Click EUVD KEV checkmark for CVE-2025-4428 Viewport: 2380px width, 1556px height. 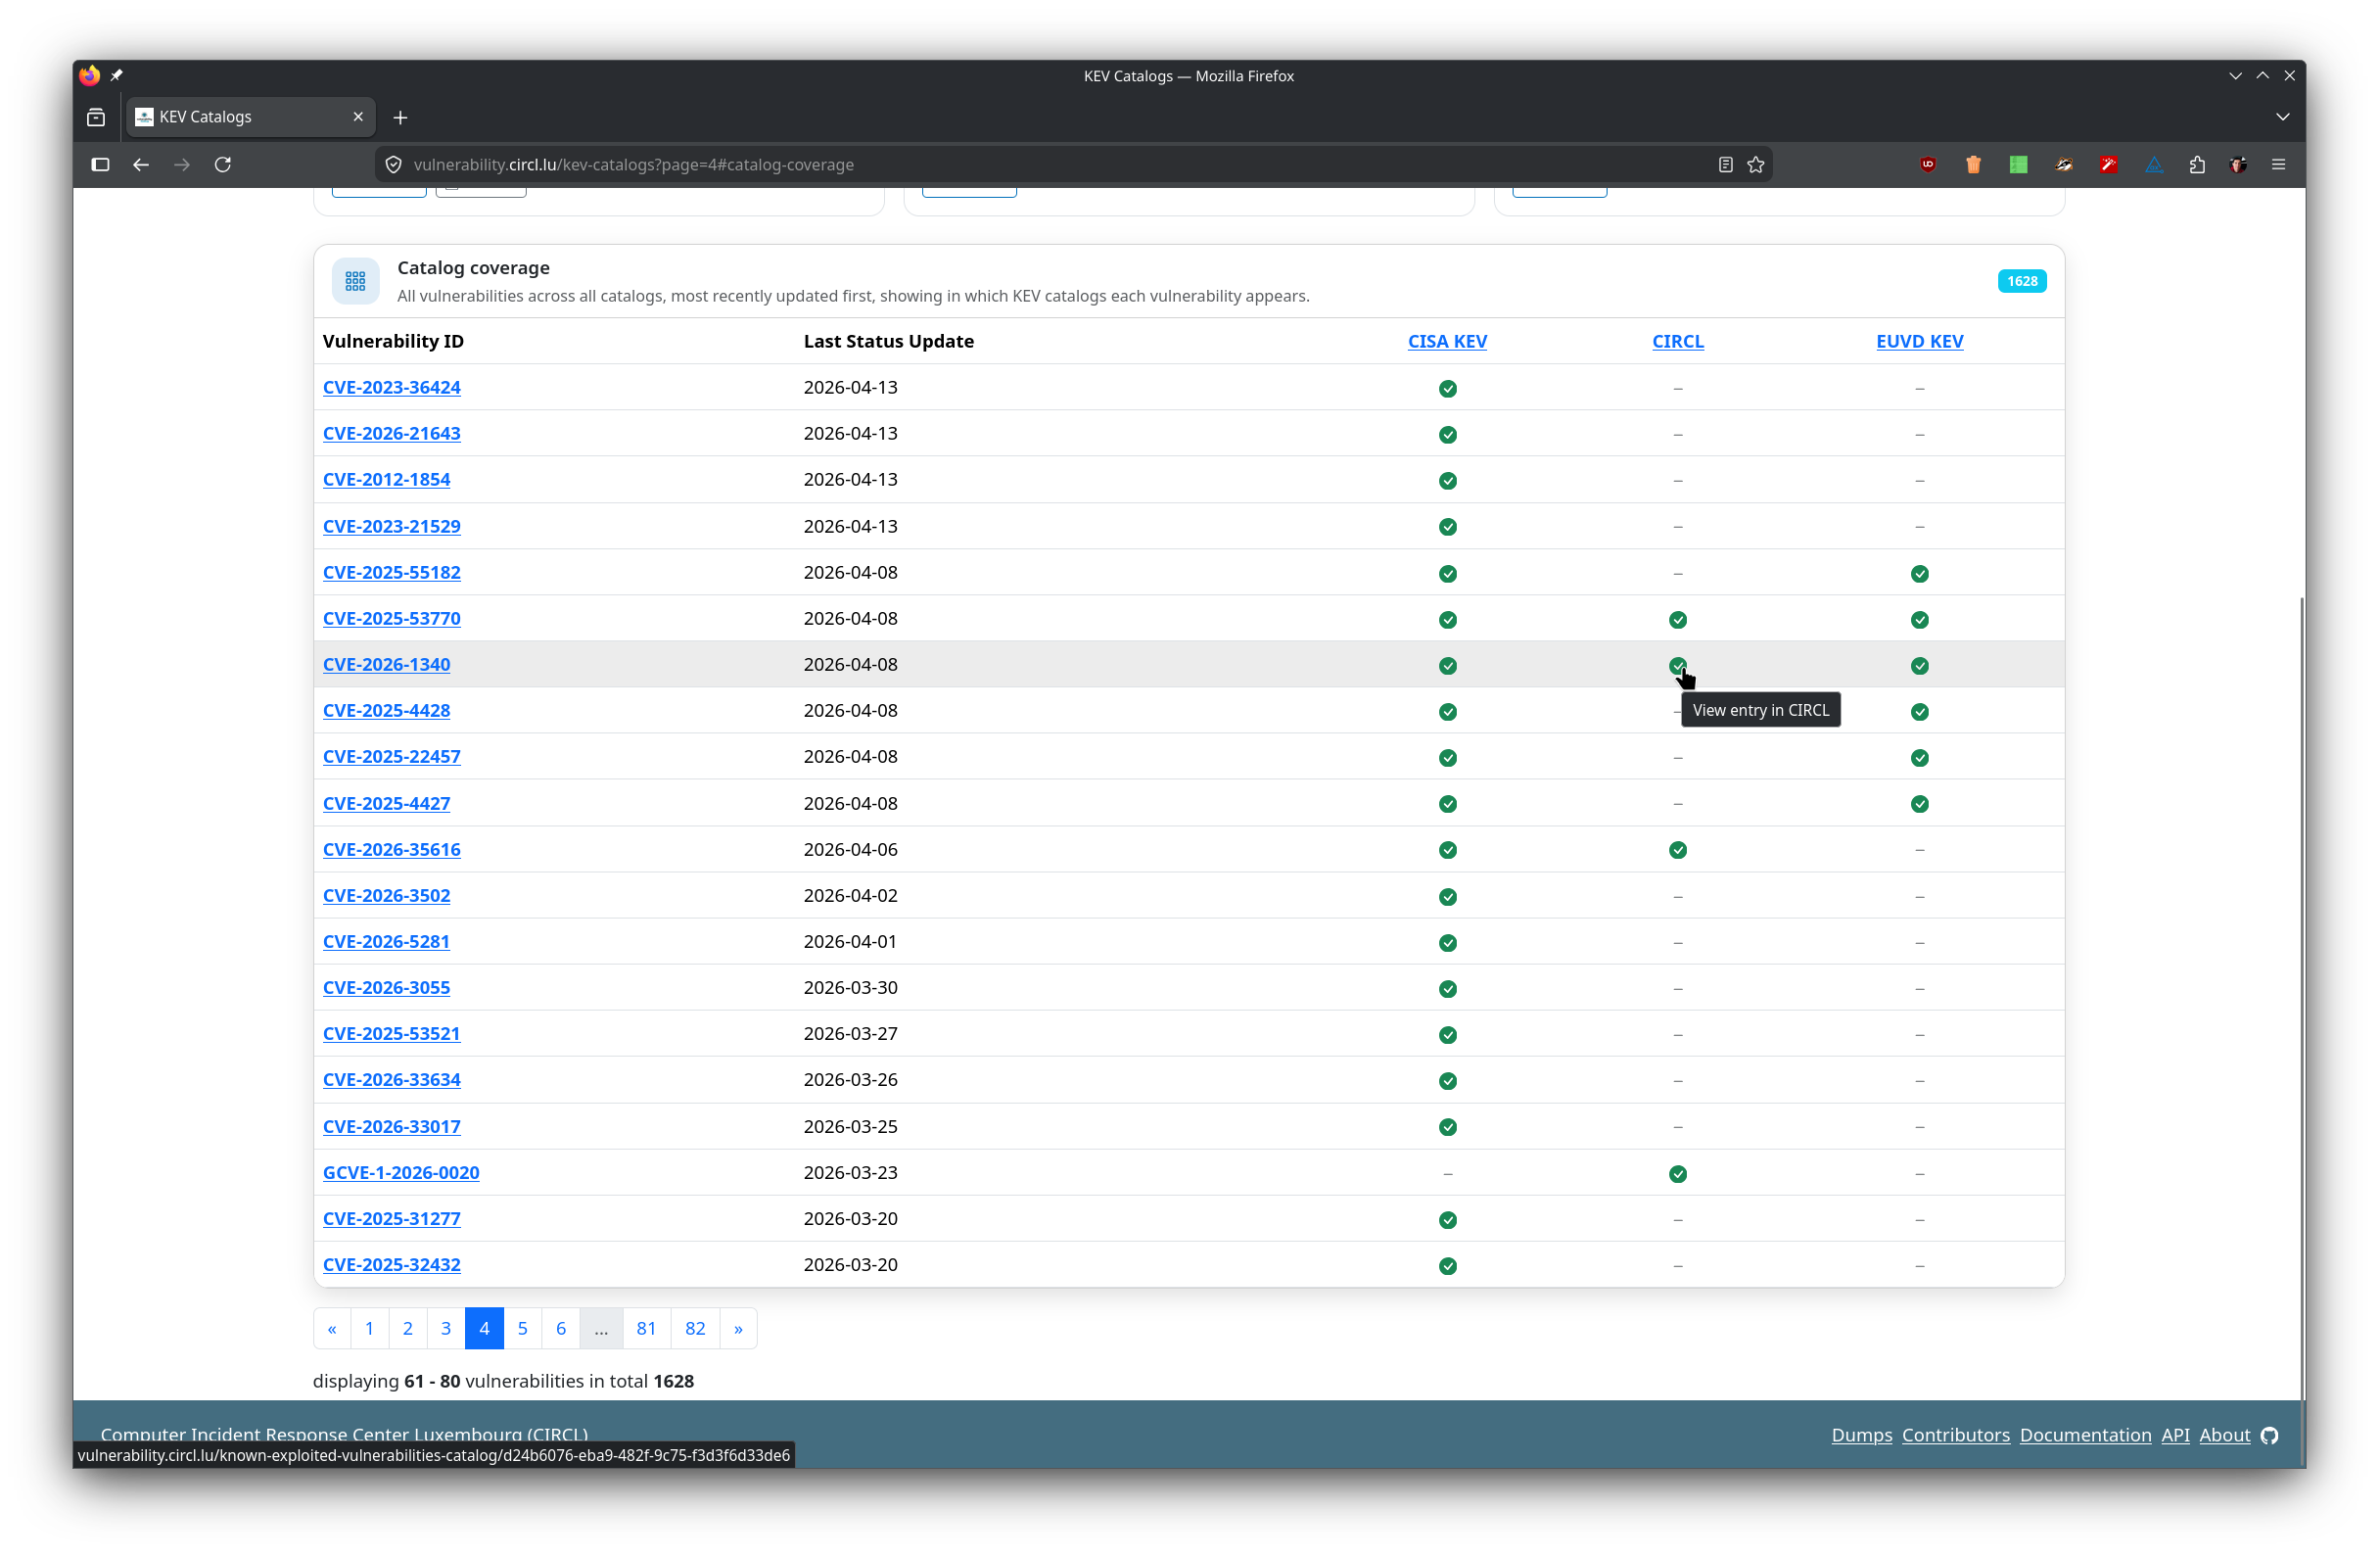coord(1919,711)
